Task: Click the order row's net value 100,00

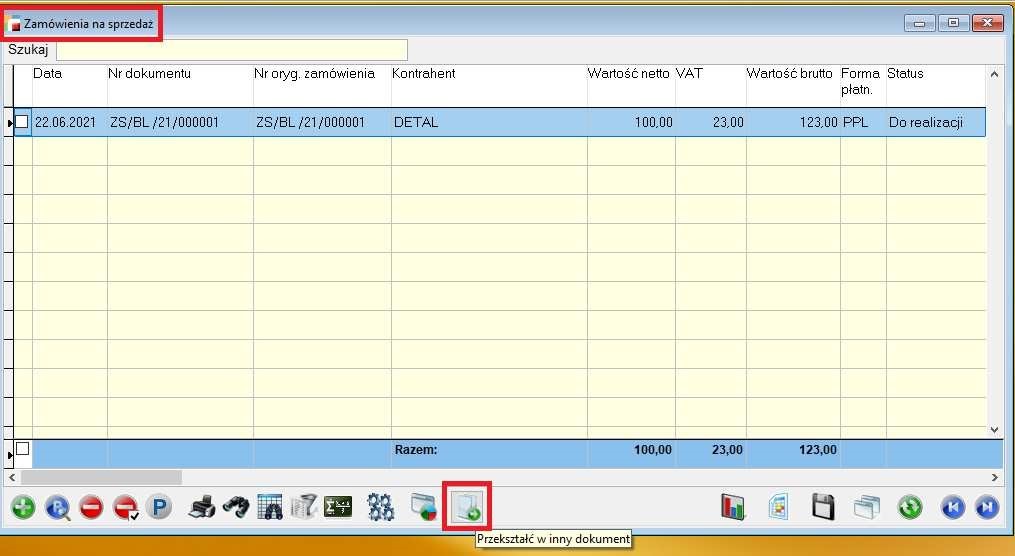Action: [x=653, y=122]
